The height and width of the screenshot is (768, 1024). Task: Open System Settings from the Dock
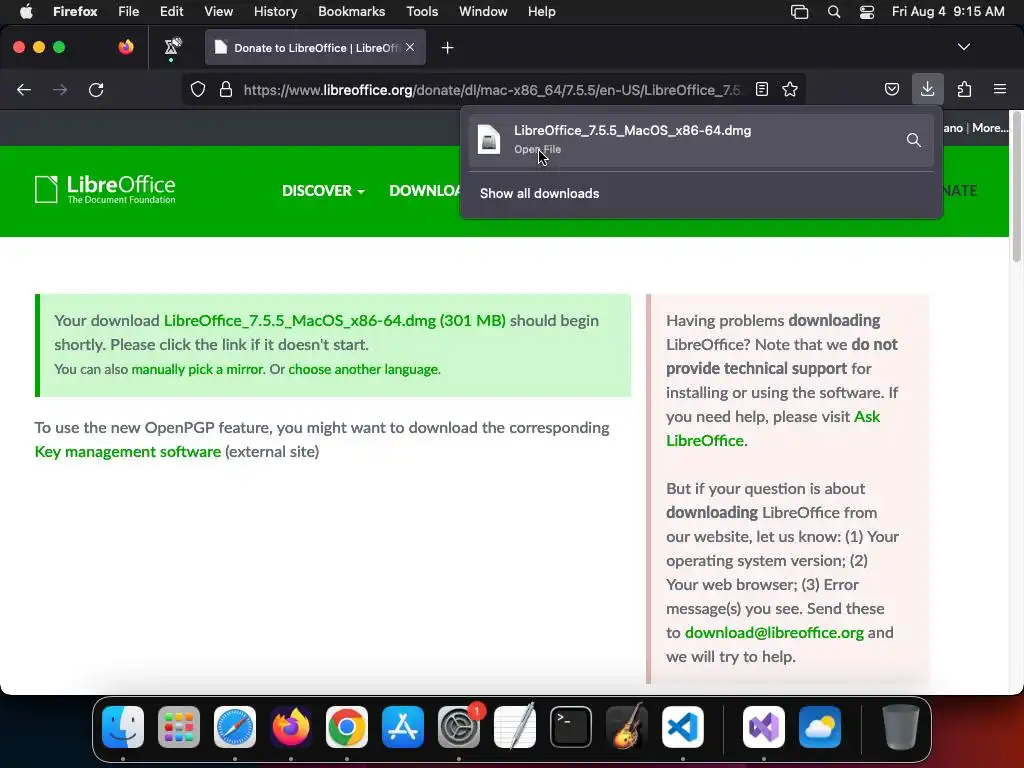[x=459, y=727]
